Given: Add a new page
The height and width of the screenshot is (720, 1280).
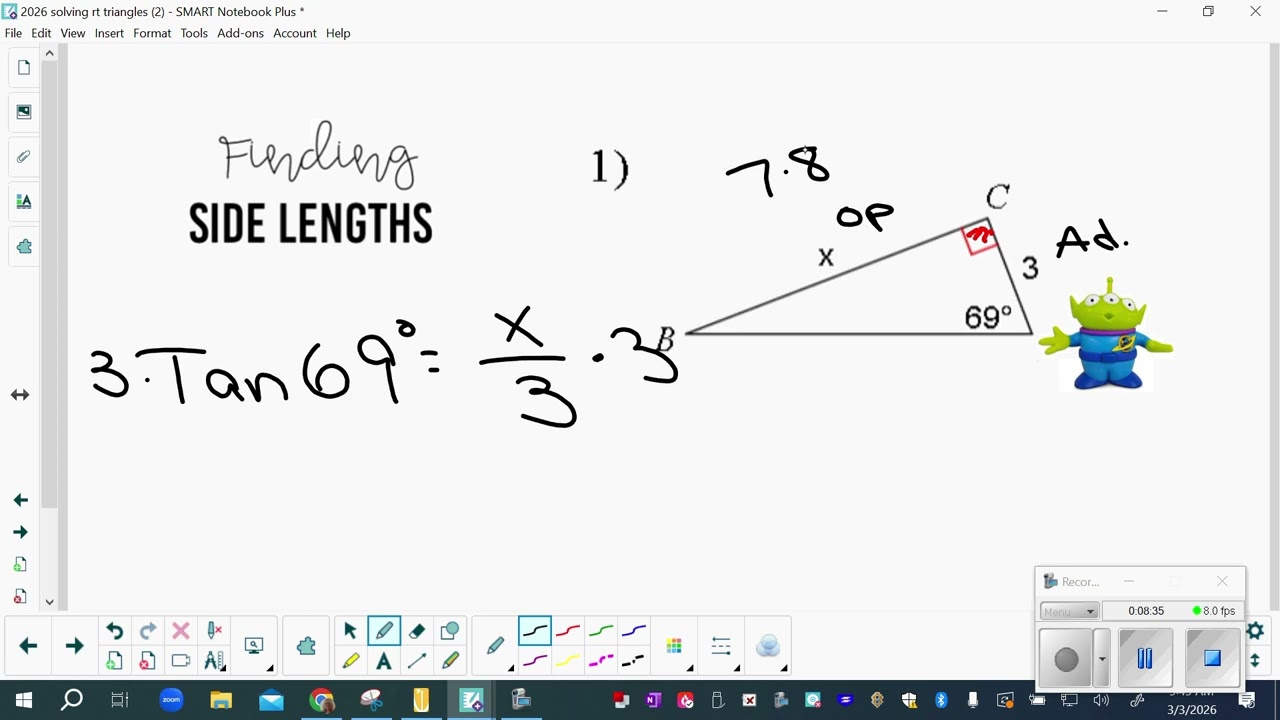Looking at the screenshot, I should (x=115, y=661).
